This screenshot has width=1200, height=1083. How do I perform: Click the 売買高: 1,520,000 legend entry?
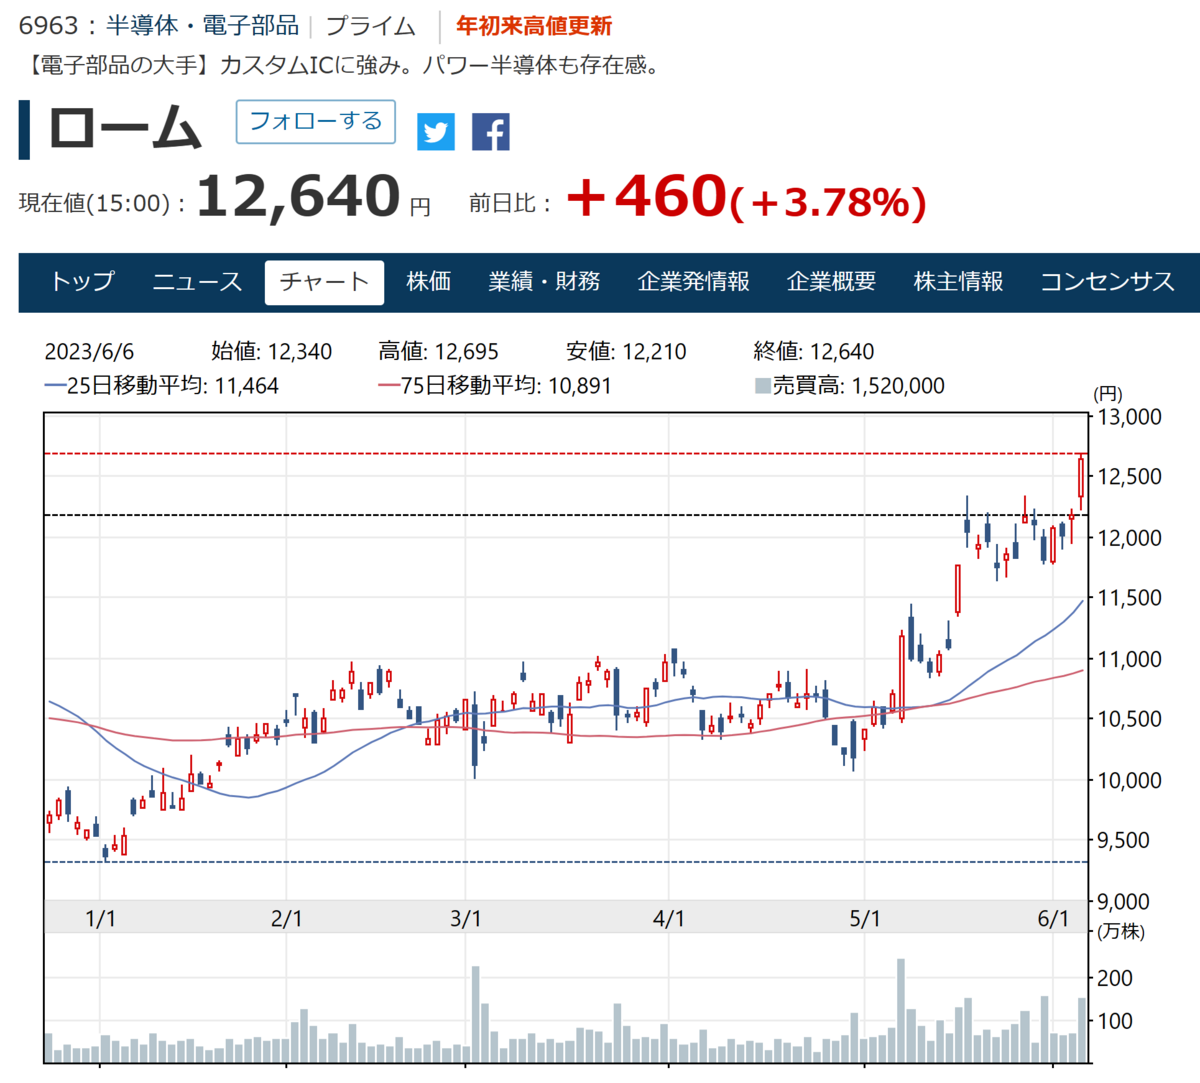tap(849, 386)
